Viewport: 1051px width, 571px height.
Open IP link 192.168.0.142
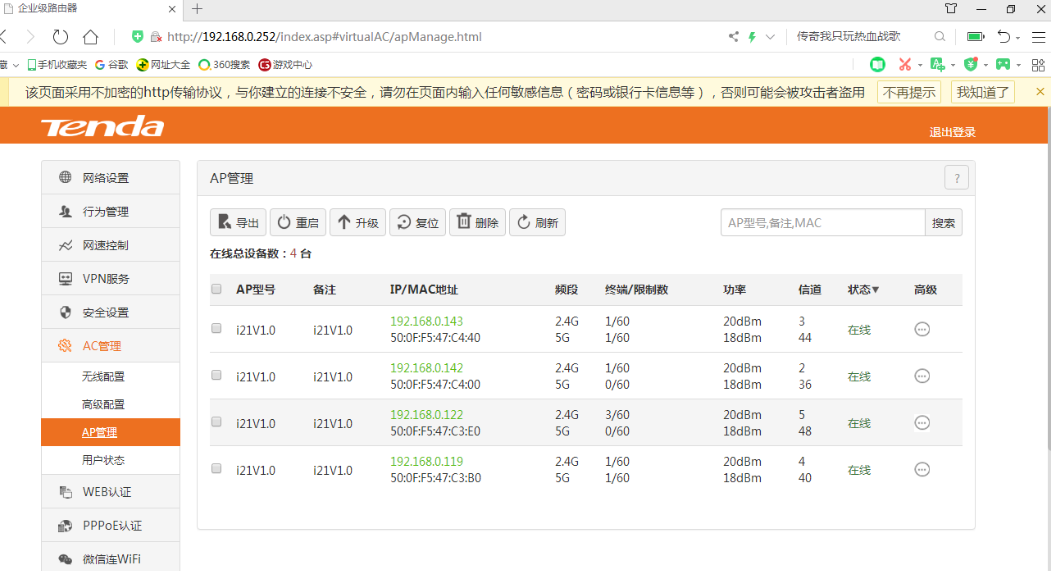pyautogui.click(x=426, y=368)
